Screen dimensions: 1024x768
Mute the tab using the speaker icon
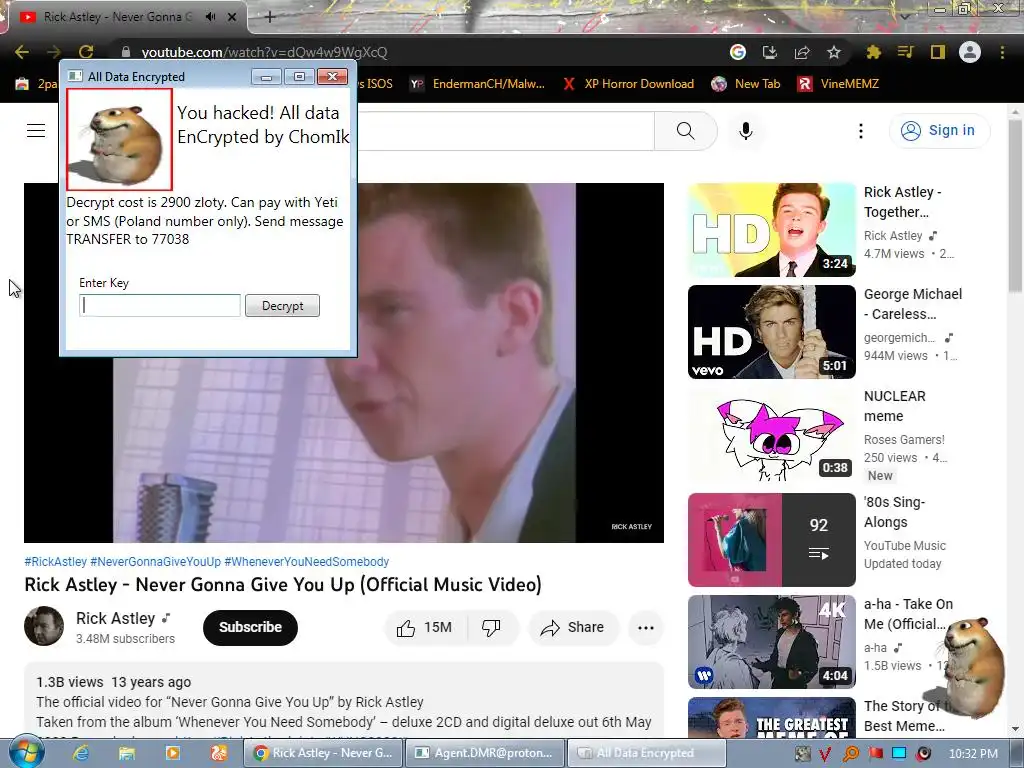tap(210, 17)
